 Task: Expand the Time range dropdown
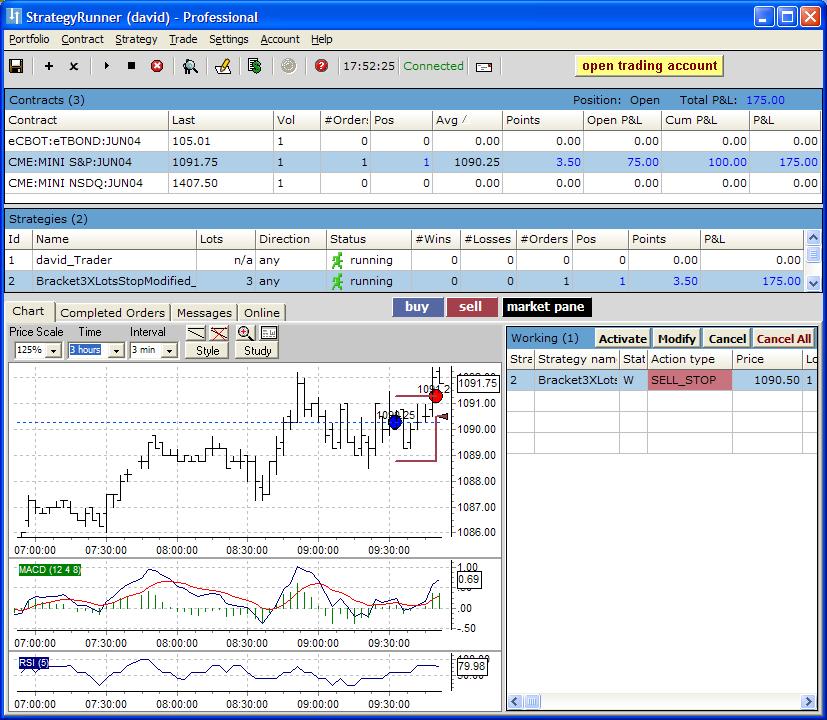(116, 351)
